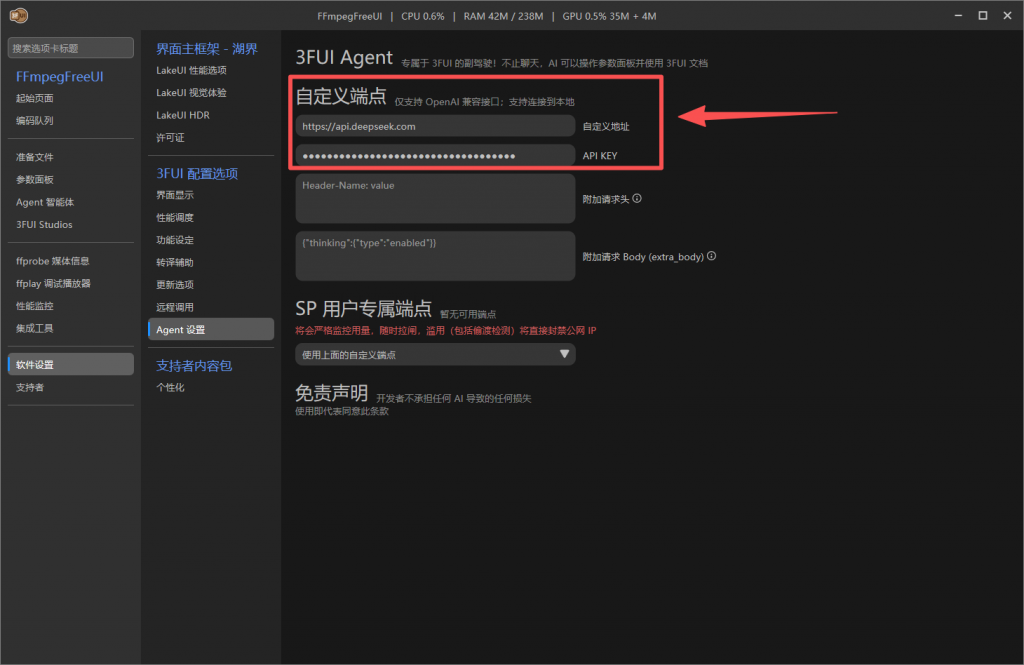This screenshot has height=665, width=1024.
Task: Open 3FUI Studios page
Action: tap(44, 224)
